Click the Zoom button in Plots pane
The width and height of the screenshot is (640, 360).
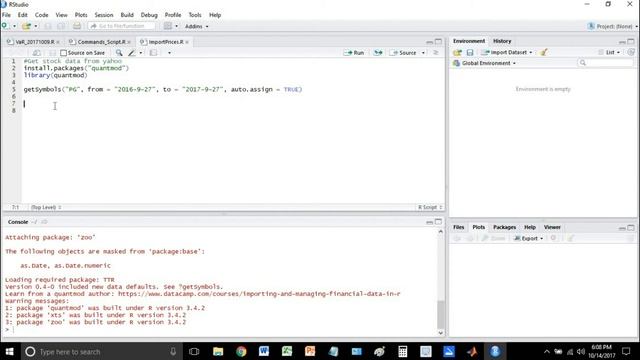tap(493, 238)
